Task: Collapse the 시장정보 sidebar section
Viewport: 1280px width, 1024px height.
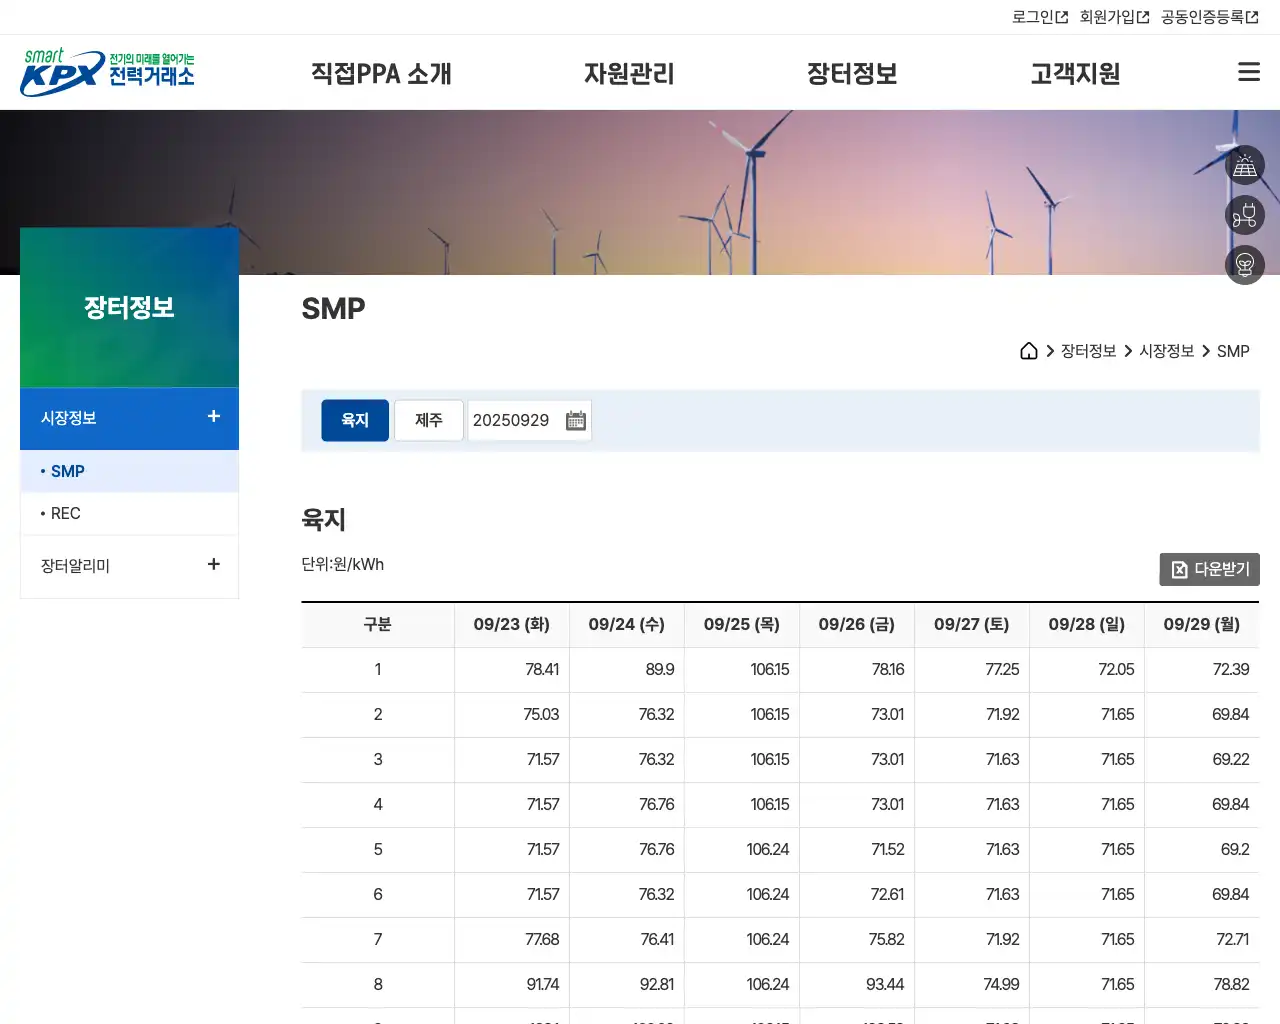Action: coord(213,417)
